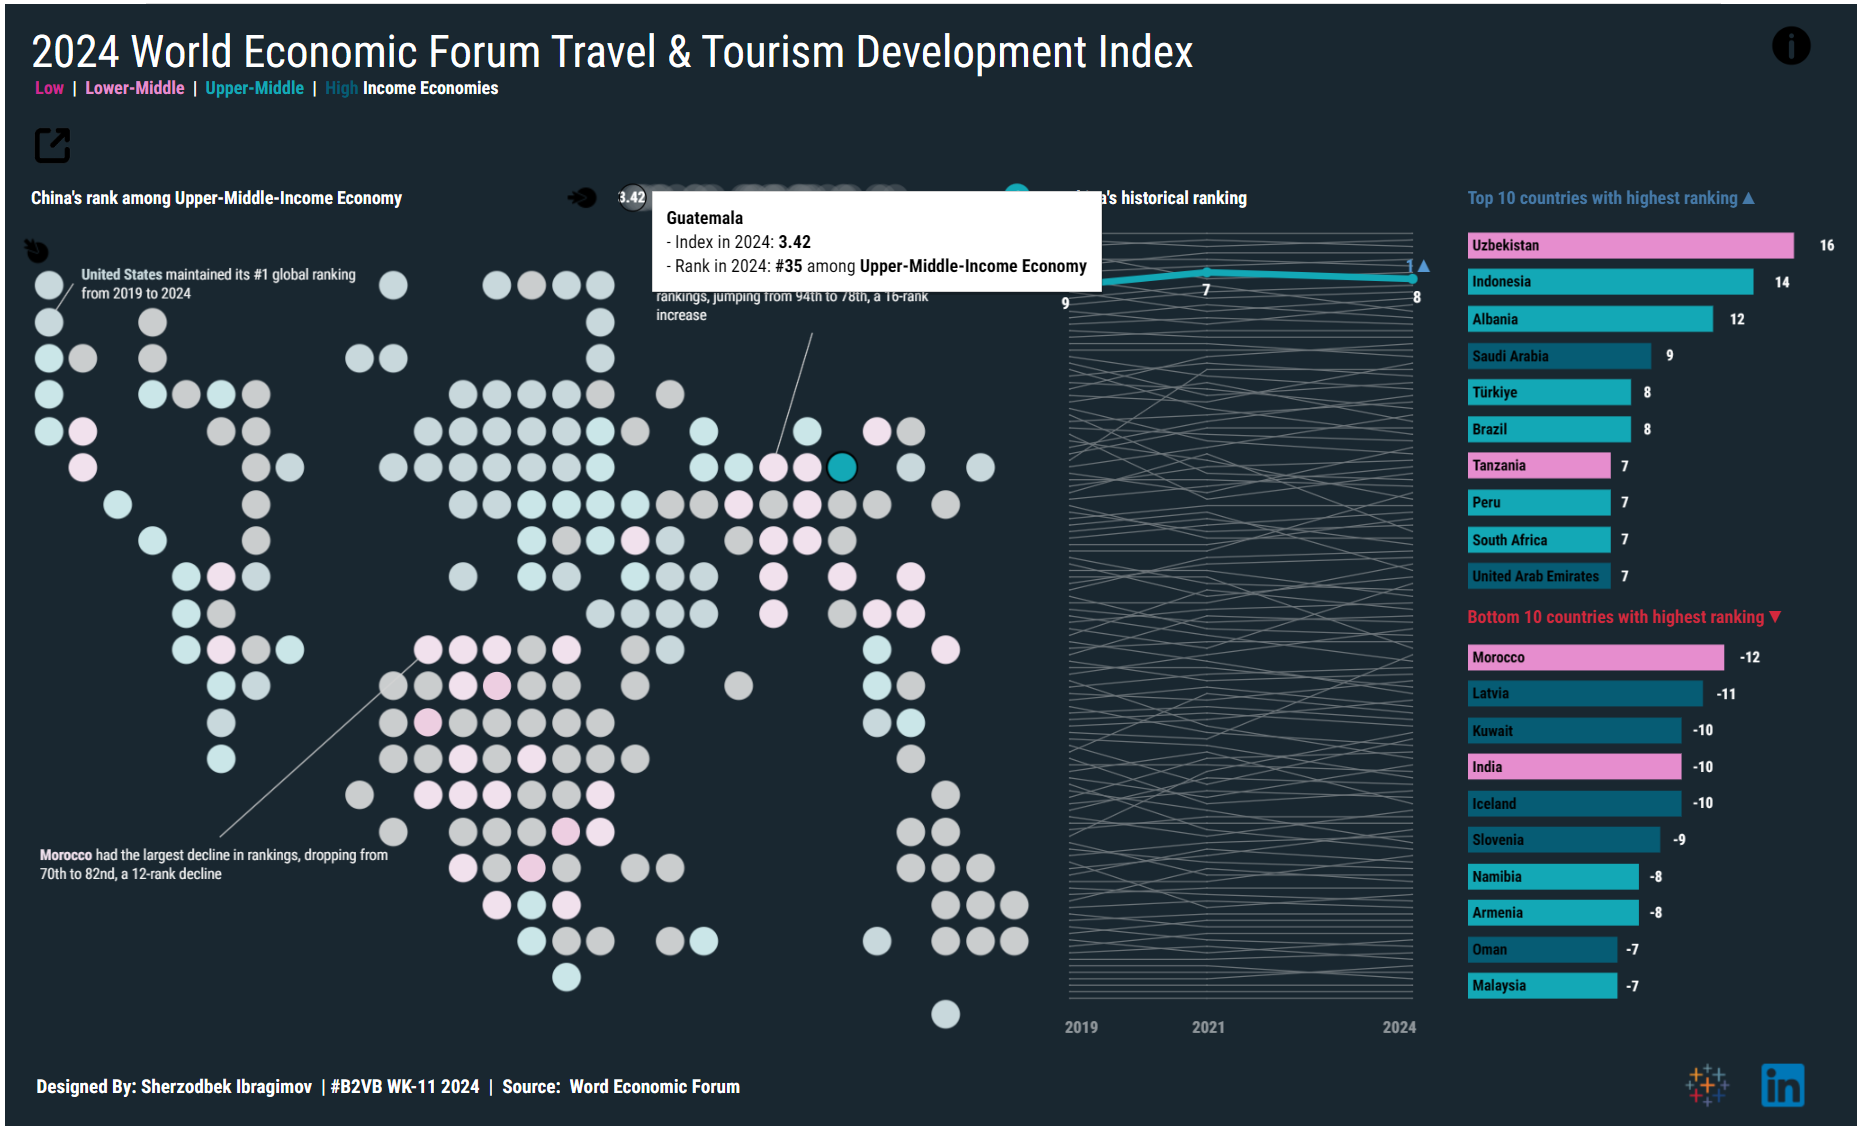Select the Brazil bar
The width and height of the screenshot is (1857, 1126).
(x=1549, y=429)
